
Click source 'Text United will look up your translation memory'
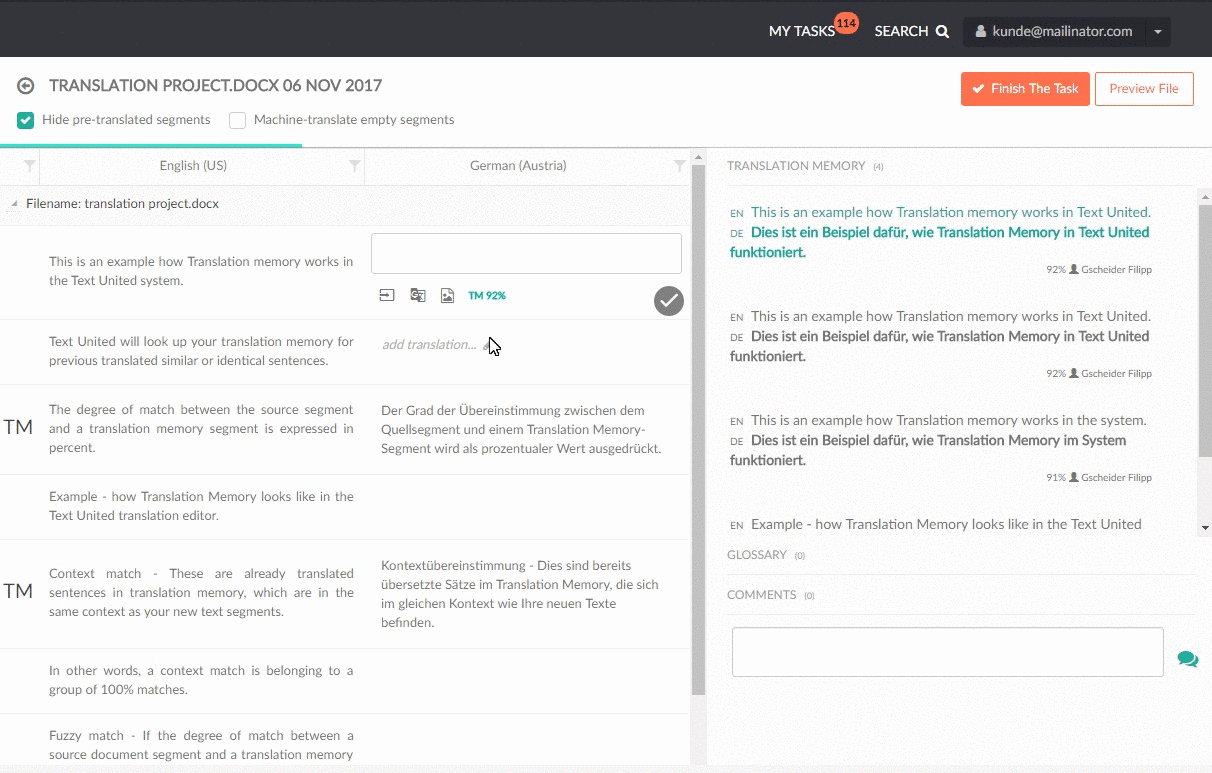pyautogui.click(x=201, y=351)
